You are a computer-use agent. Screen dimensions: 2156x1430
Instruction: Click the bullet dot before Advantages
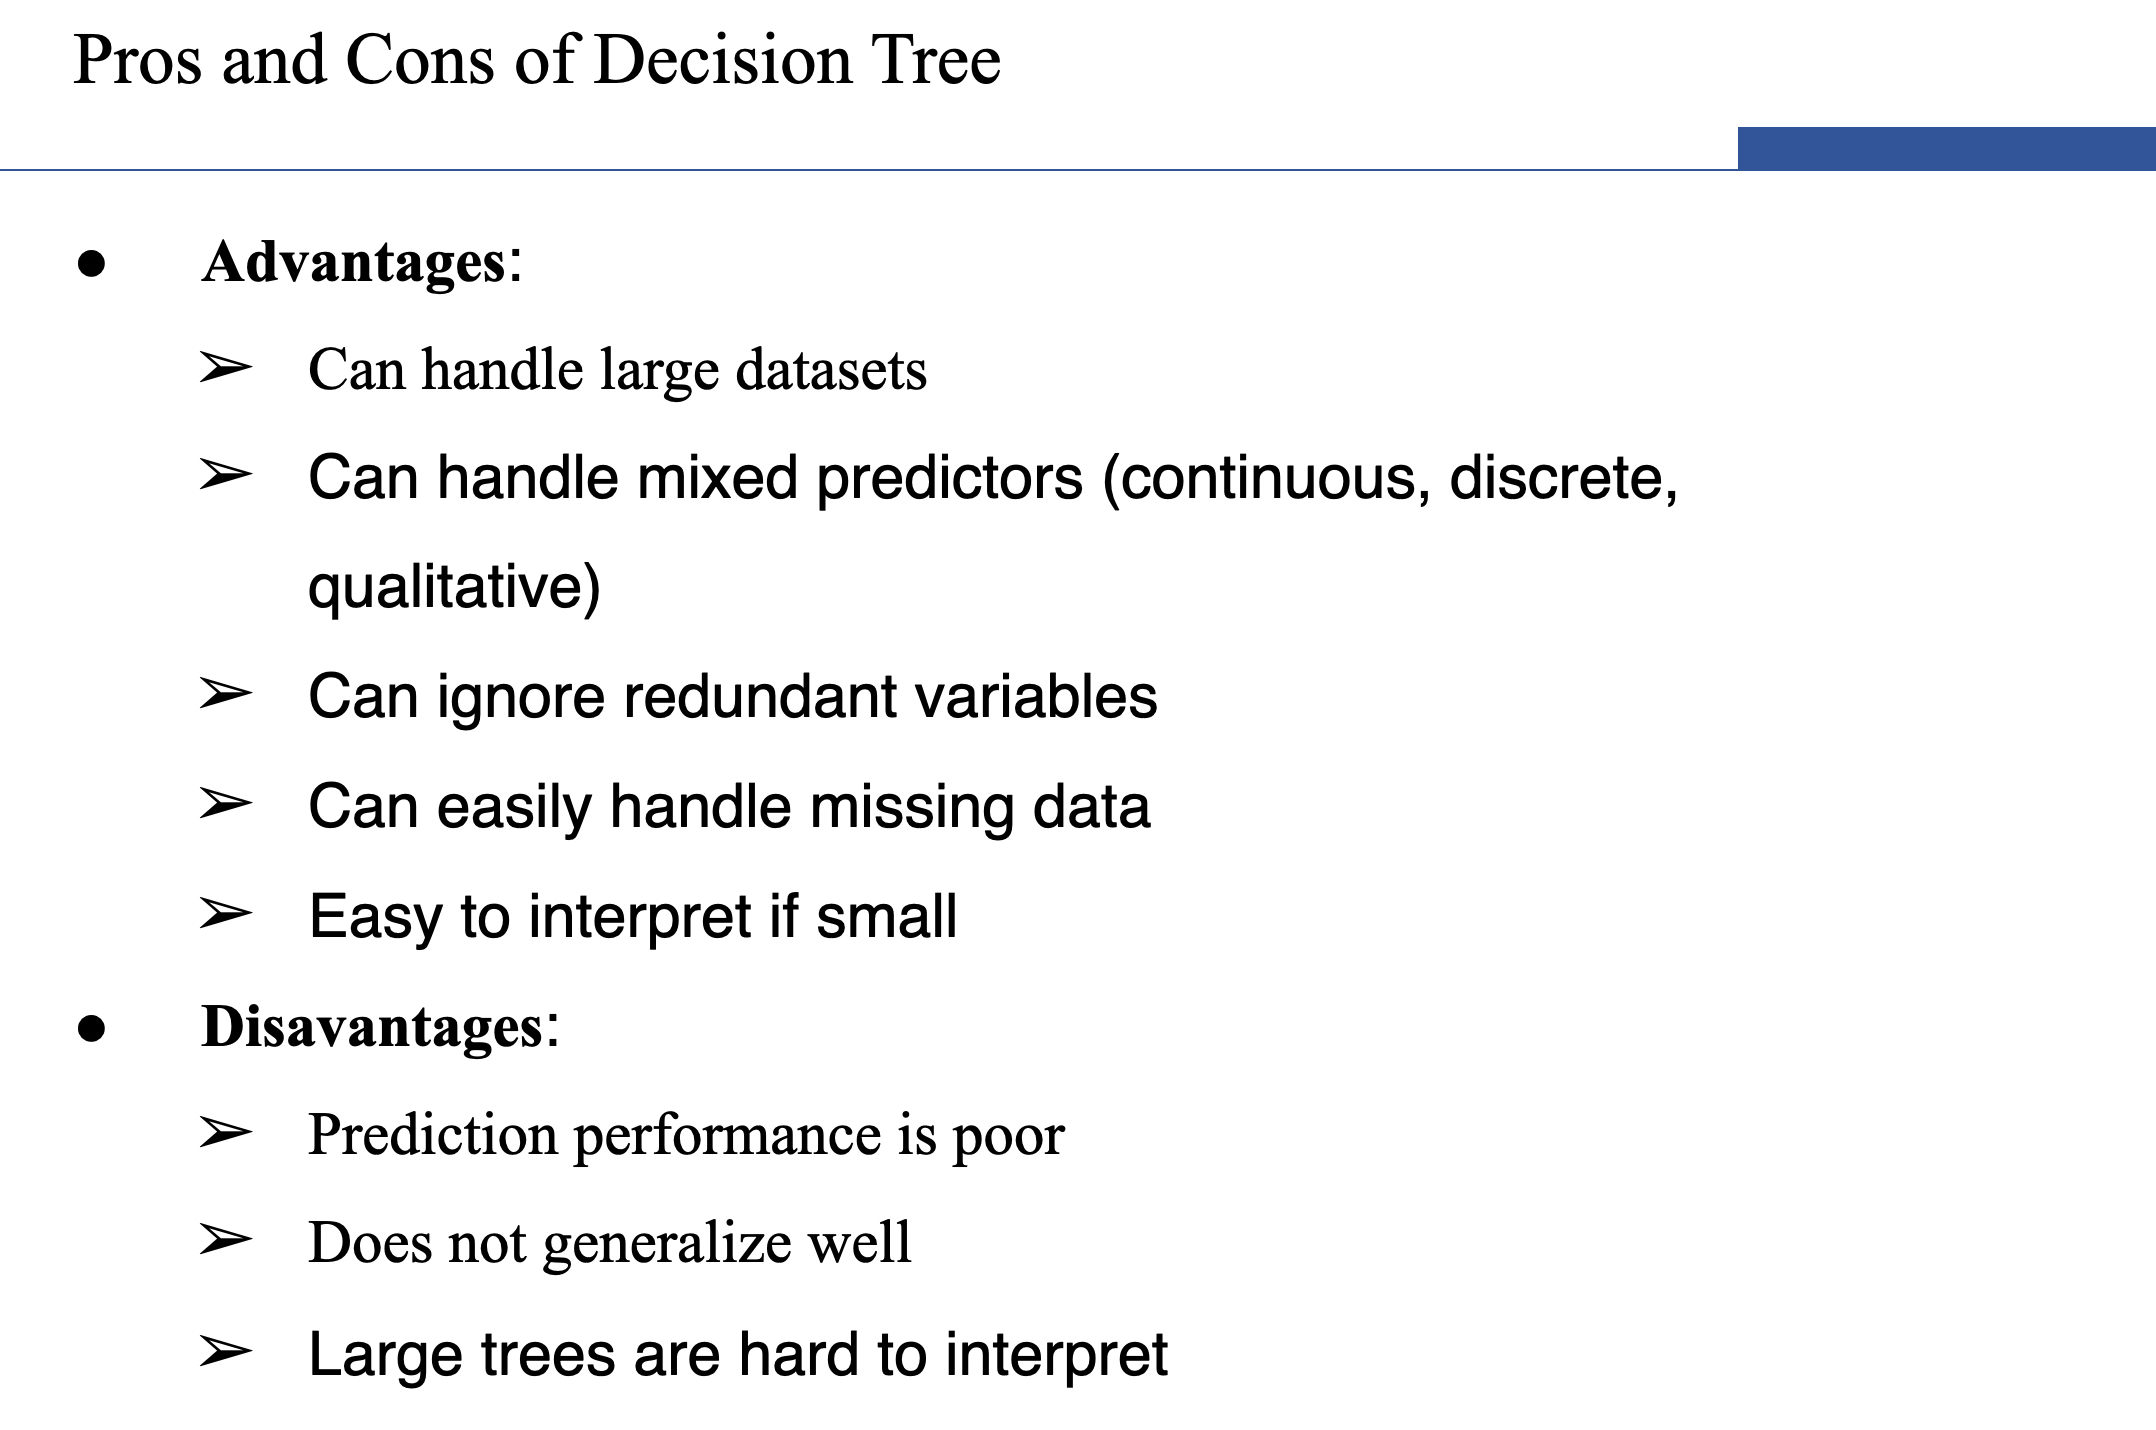[x=91, y=264]
